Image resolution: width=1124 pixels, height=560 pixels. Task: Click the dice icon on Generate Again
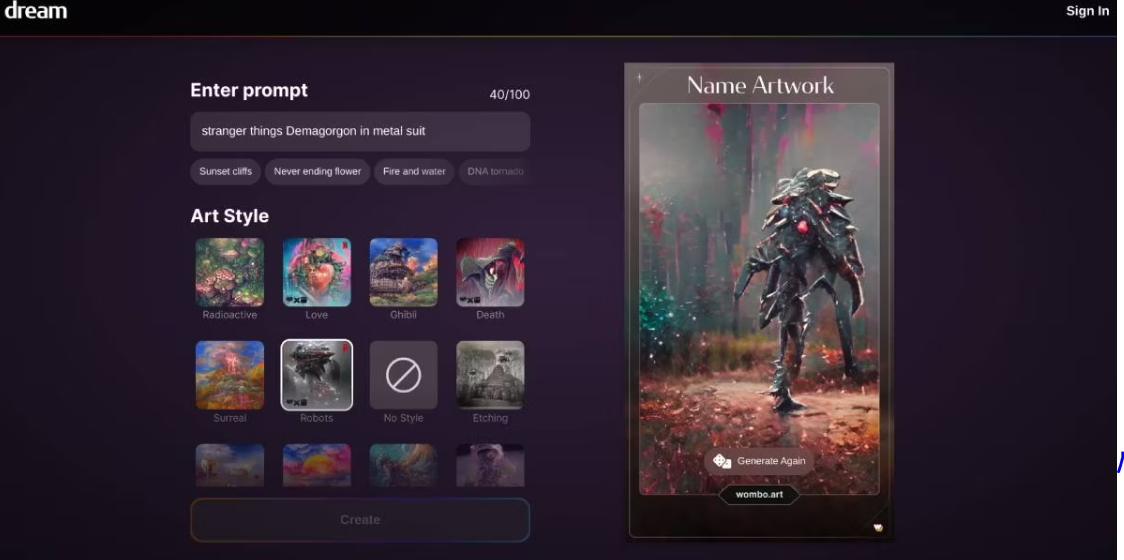point(722,461)
